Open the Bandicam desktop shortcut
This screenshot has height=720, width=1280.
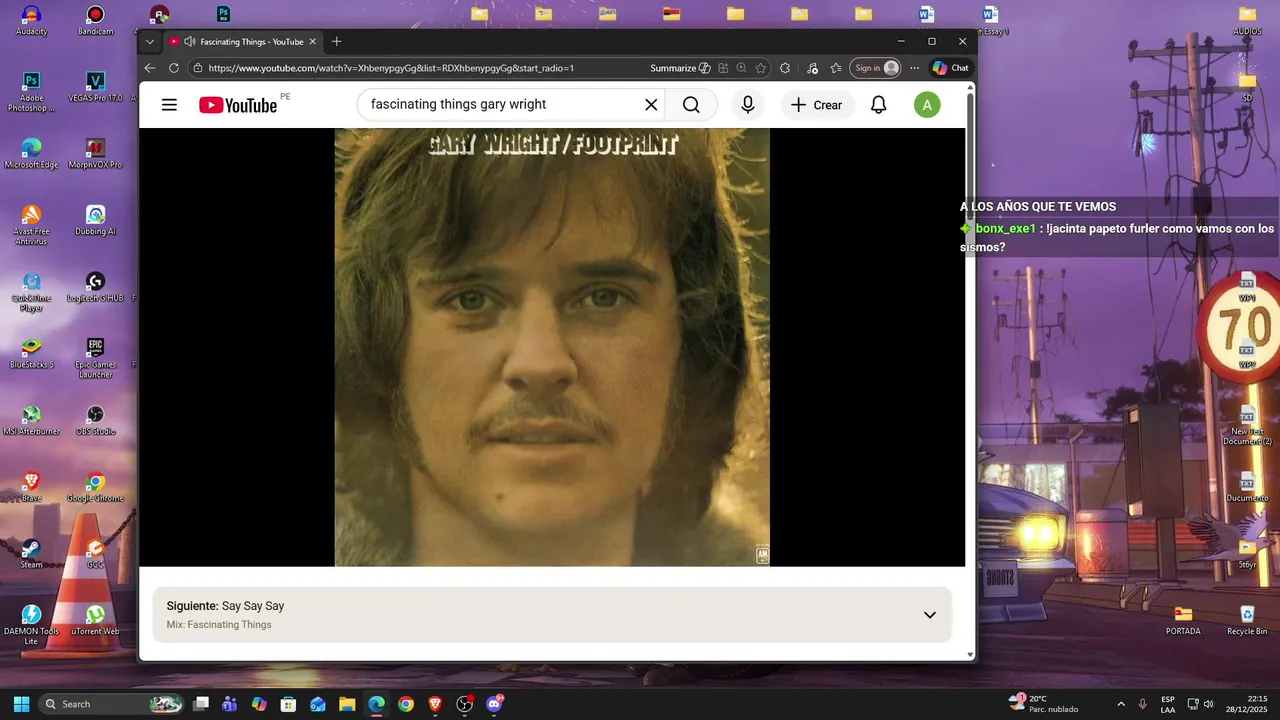(x=95, y=20)
